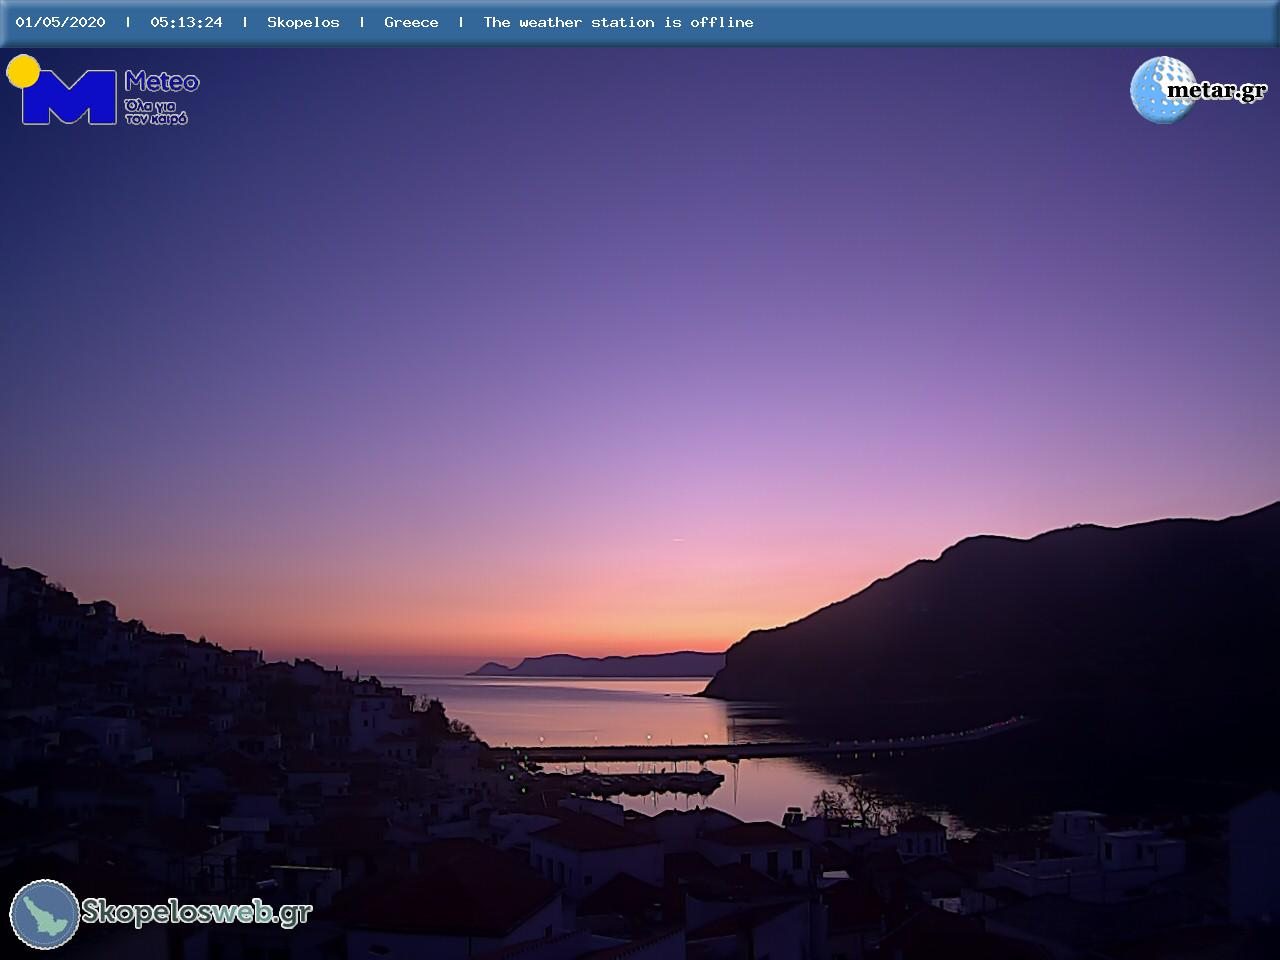Click the Skopelosweb.gr text
The image size is (1280, 960).
click(x=197, y=912)
